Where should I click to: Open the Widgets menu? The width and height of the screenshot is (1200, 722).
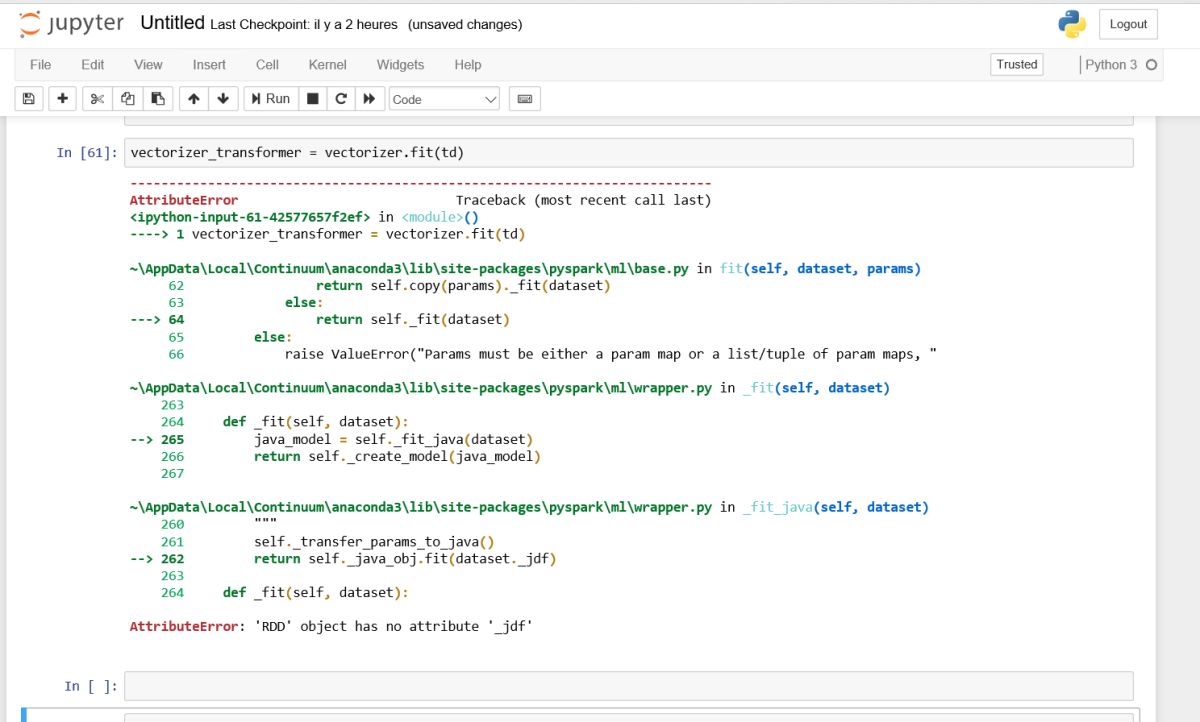click(400, 64)
